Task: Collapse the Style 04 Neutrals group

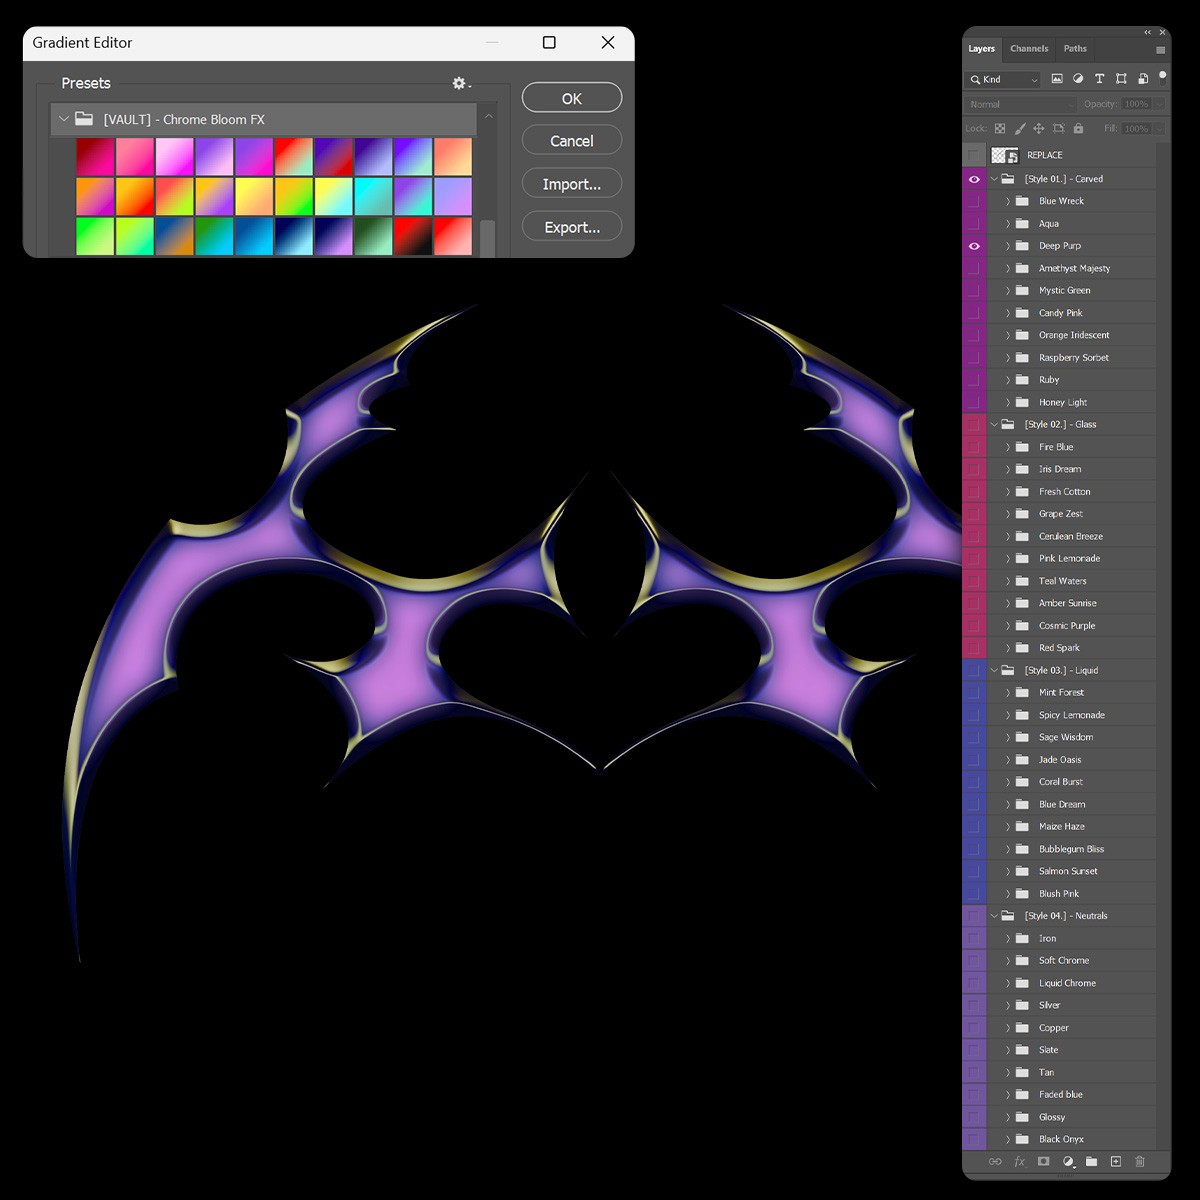Action: tap(994, 916)
